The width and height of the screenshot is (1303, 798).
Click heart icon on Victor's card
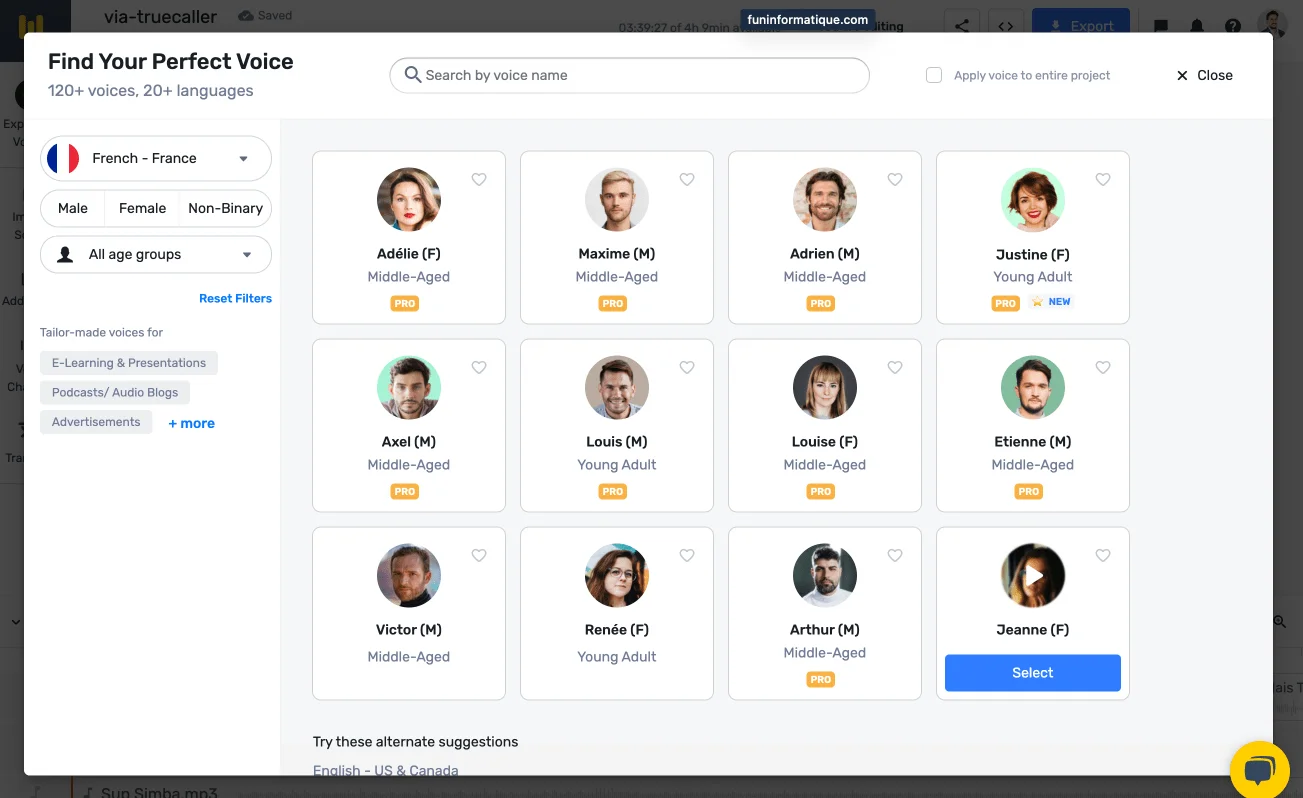pos(479,556)
